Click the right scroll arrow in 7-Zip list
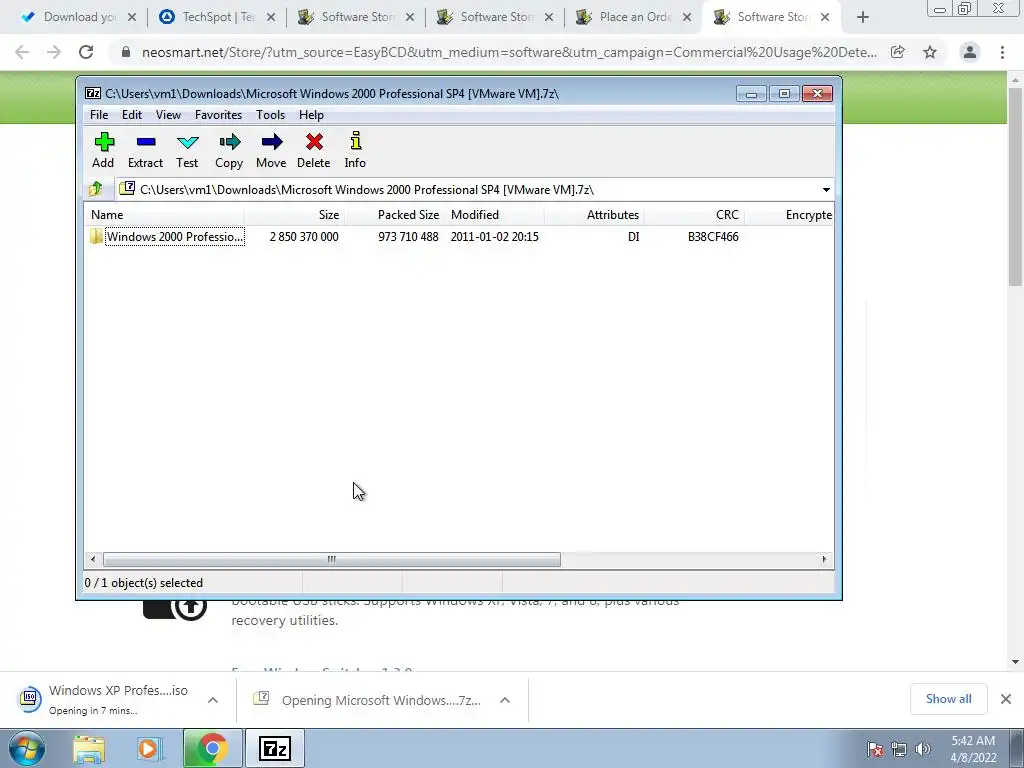This screenshot has height=768, width=1024. pyautogui.click(x=824, y=560)
